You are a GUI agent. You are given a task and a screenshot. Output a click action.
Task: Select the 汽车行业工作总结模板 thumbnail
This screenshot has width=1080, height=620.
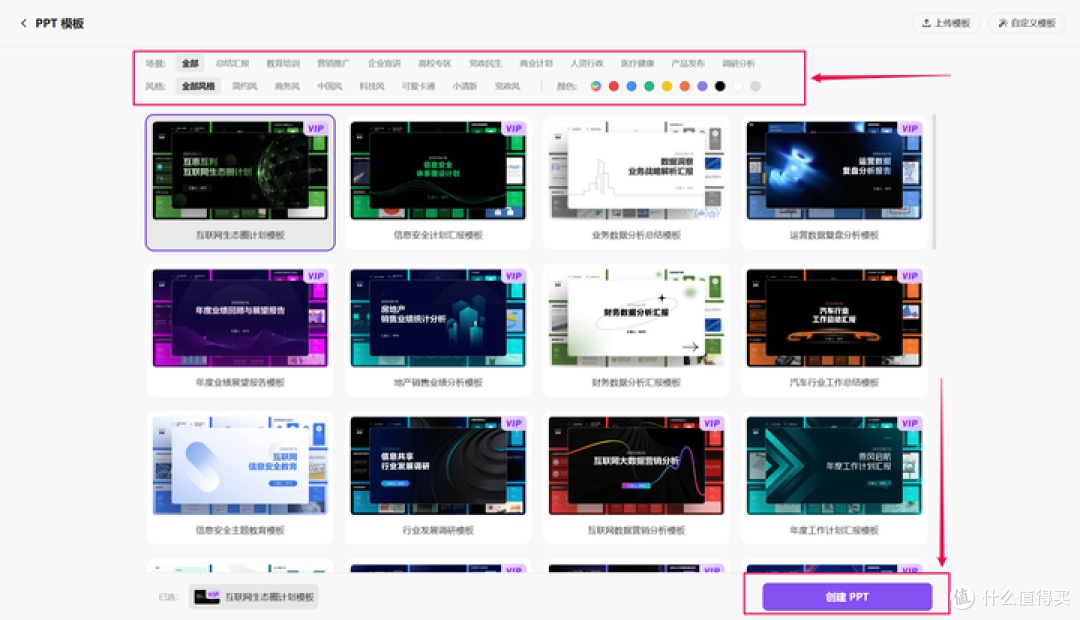pos(834,318)
